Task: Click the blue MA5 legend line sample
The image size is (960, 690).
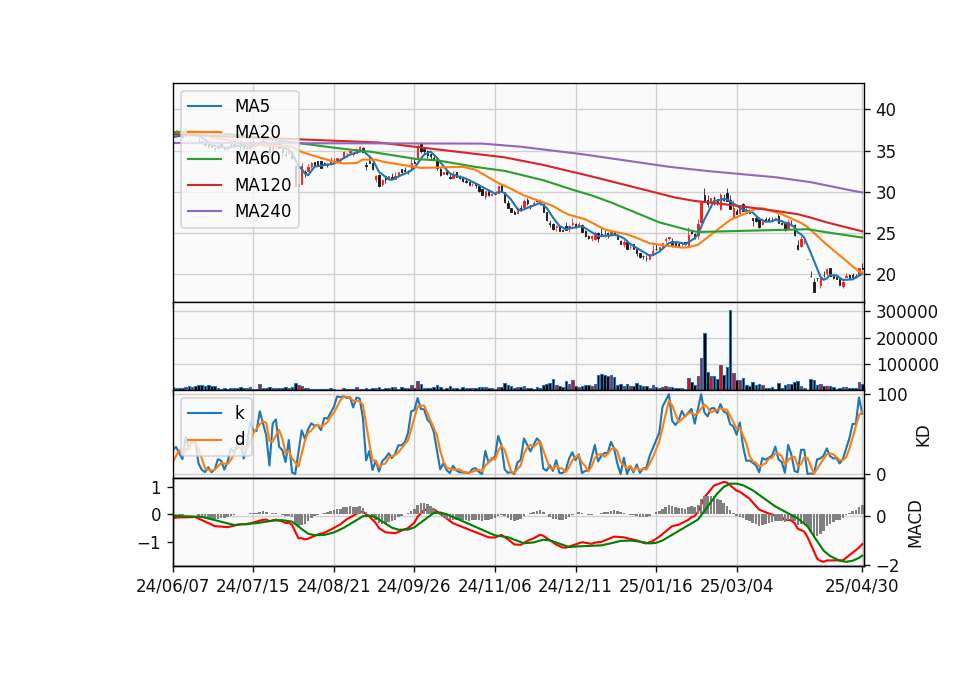Action: coord(204,106)
